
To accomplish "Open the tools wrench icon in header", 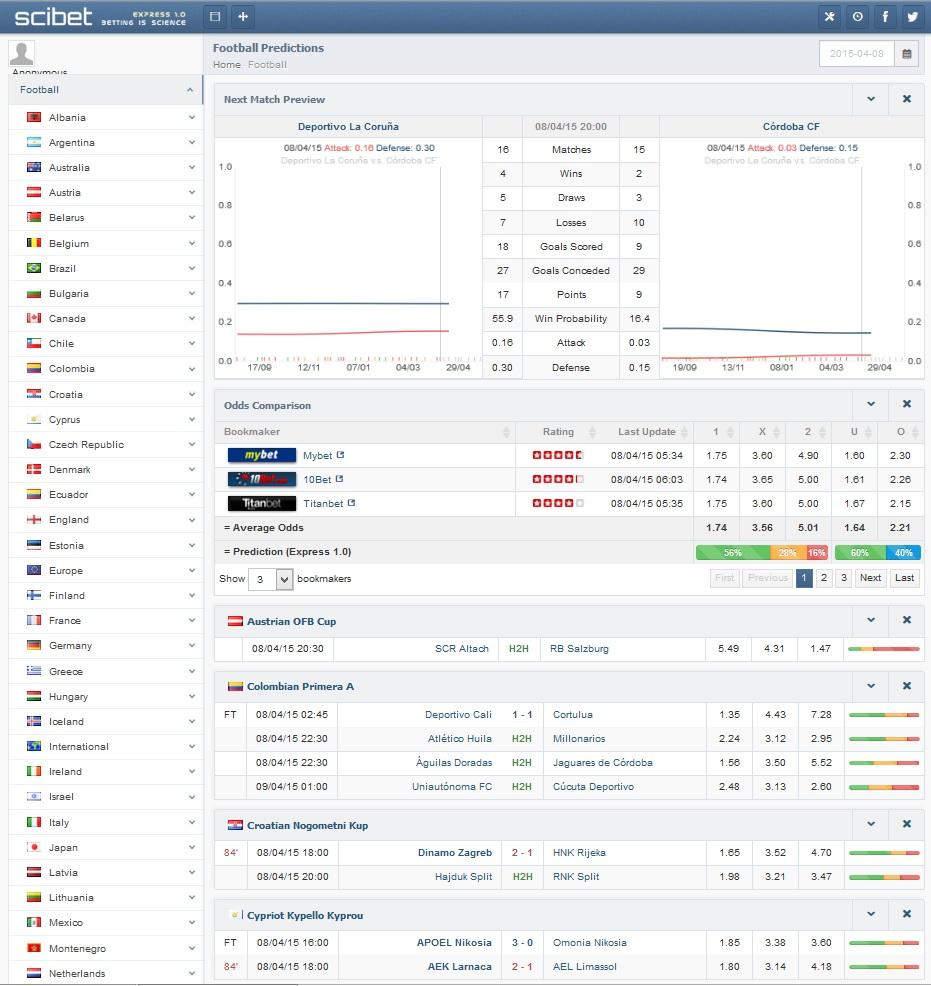I will point(830,16).
